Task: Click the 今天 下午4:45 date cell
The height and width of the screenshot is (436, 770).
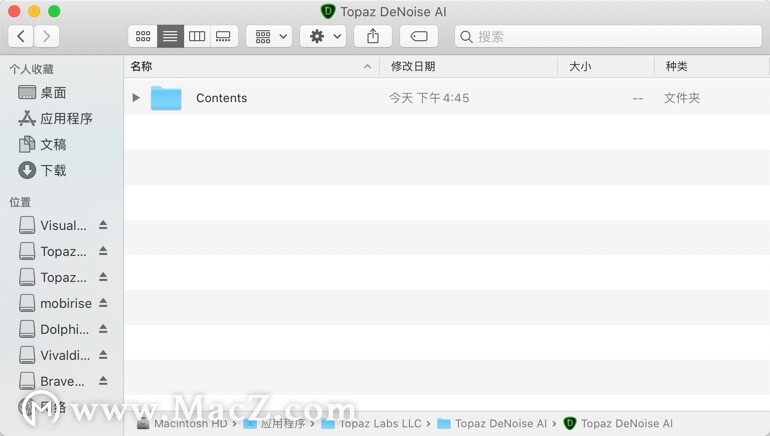Action: point(429,98)
